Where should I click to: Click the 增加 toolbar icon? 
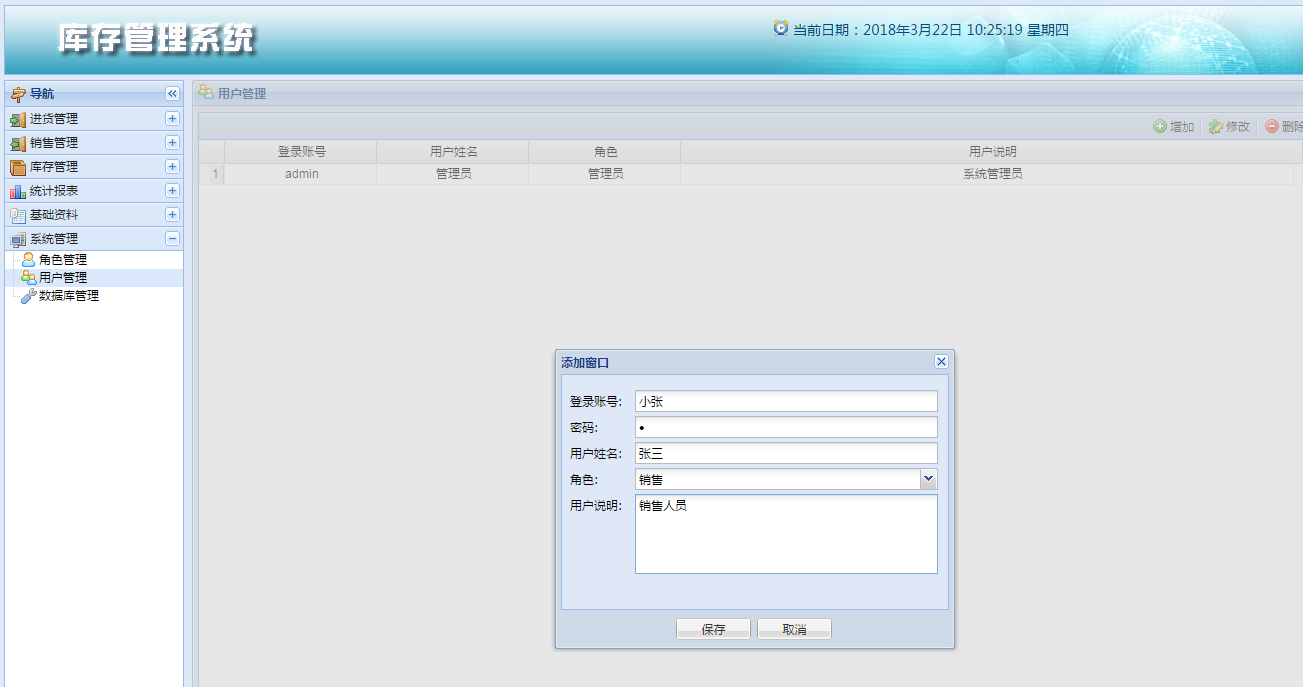pyautogui.click(x=1160, y=127)
